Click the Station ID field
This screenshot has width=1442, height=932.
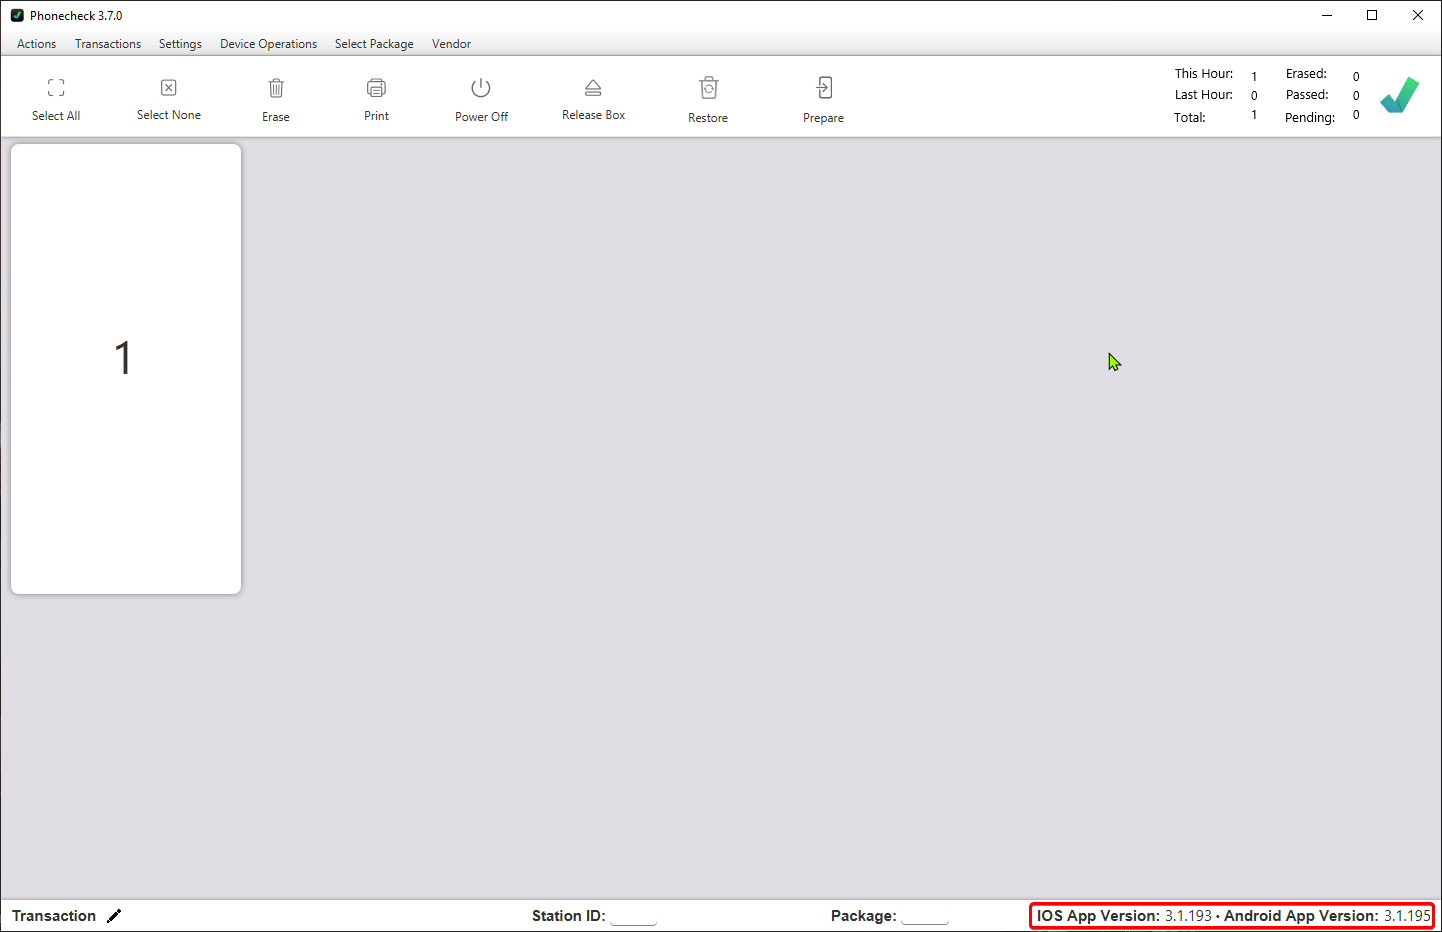(634, 916)
